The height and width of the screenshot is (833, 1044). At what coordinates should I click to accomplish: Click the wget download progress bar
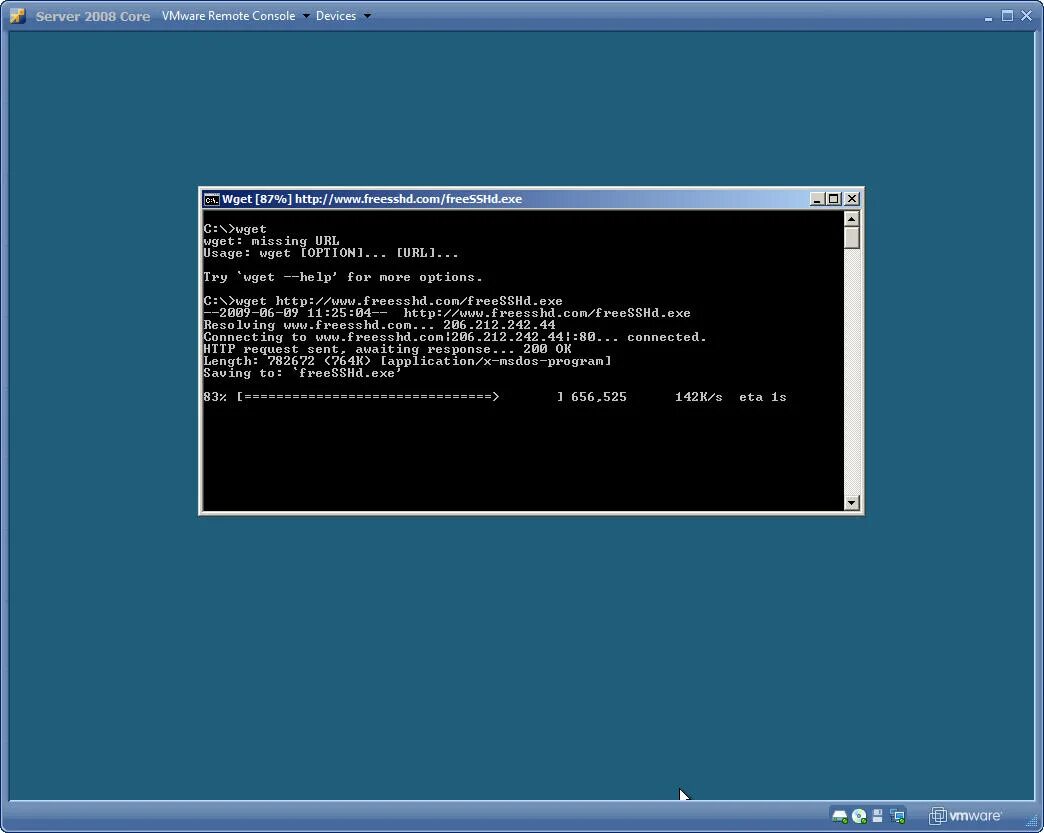pyautogui.click(x=399, y=397)
